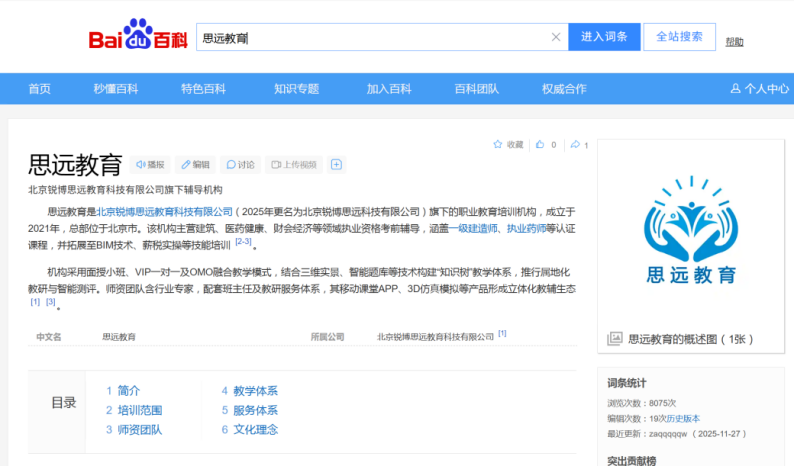This screenshot has width=795, height=467.
Task: Click the 进入词条 button
Action: point(603,37)
